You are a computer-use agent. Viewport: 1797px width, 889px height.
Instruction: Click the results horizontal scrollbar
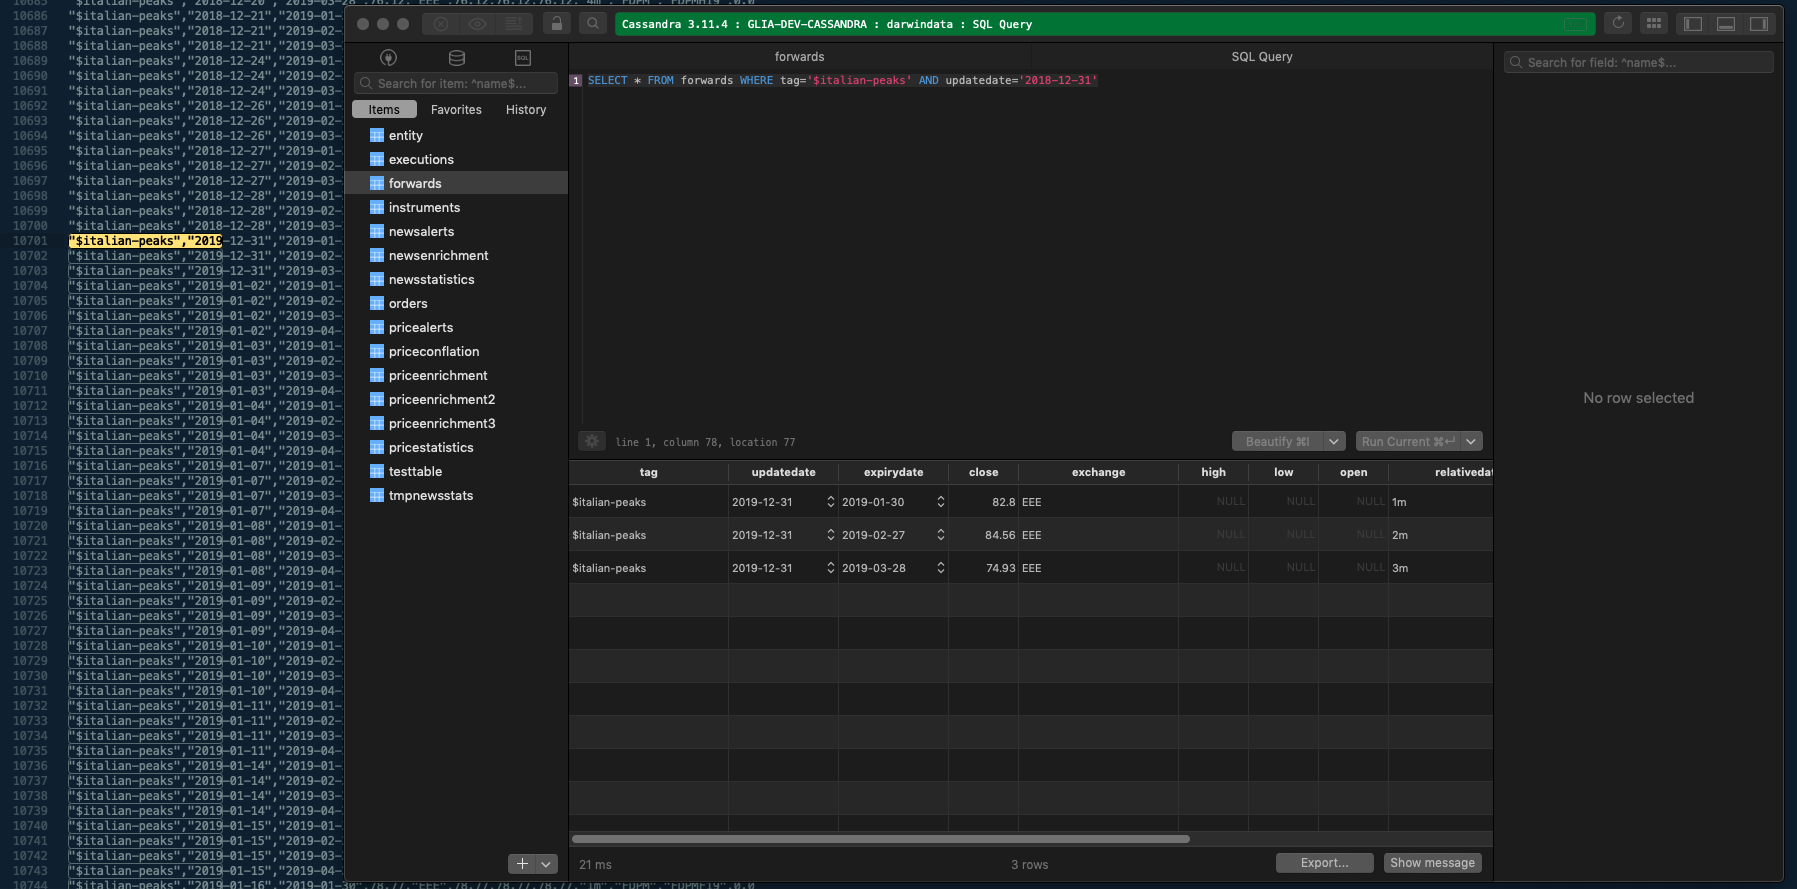tap(881, 839)
